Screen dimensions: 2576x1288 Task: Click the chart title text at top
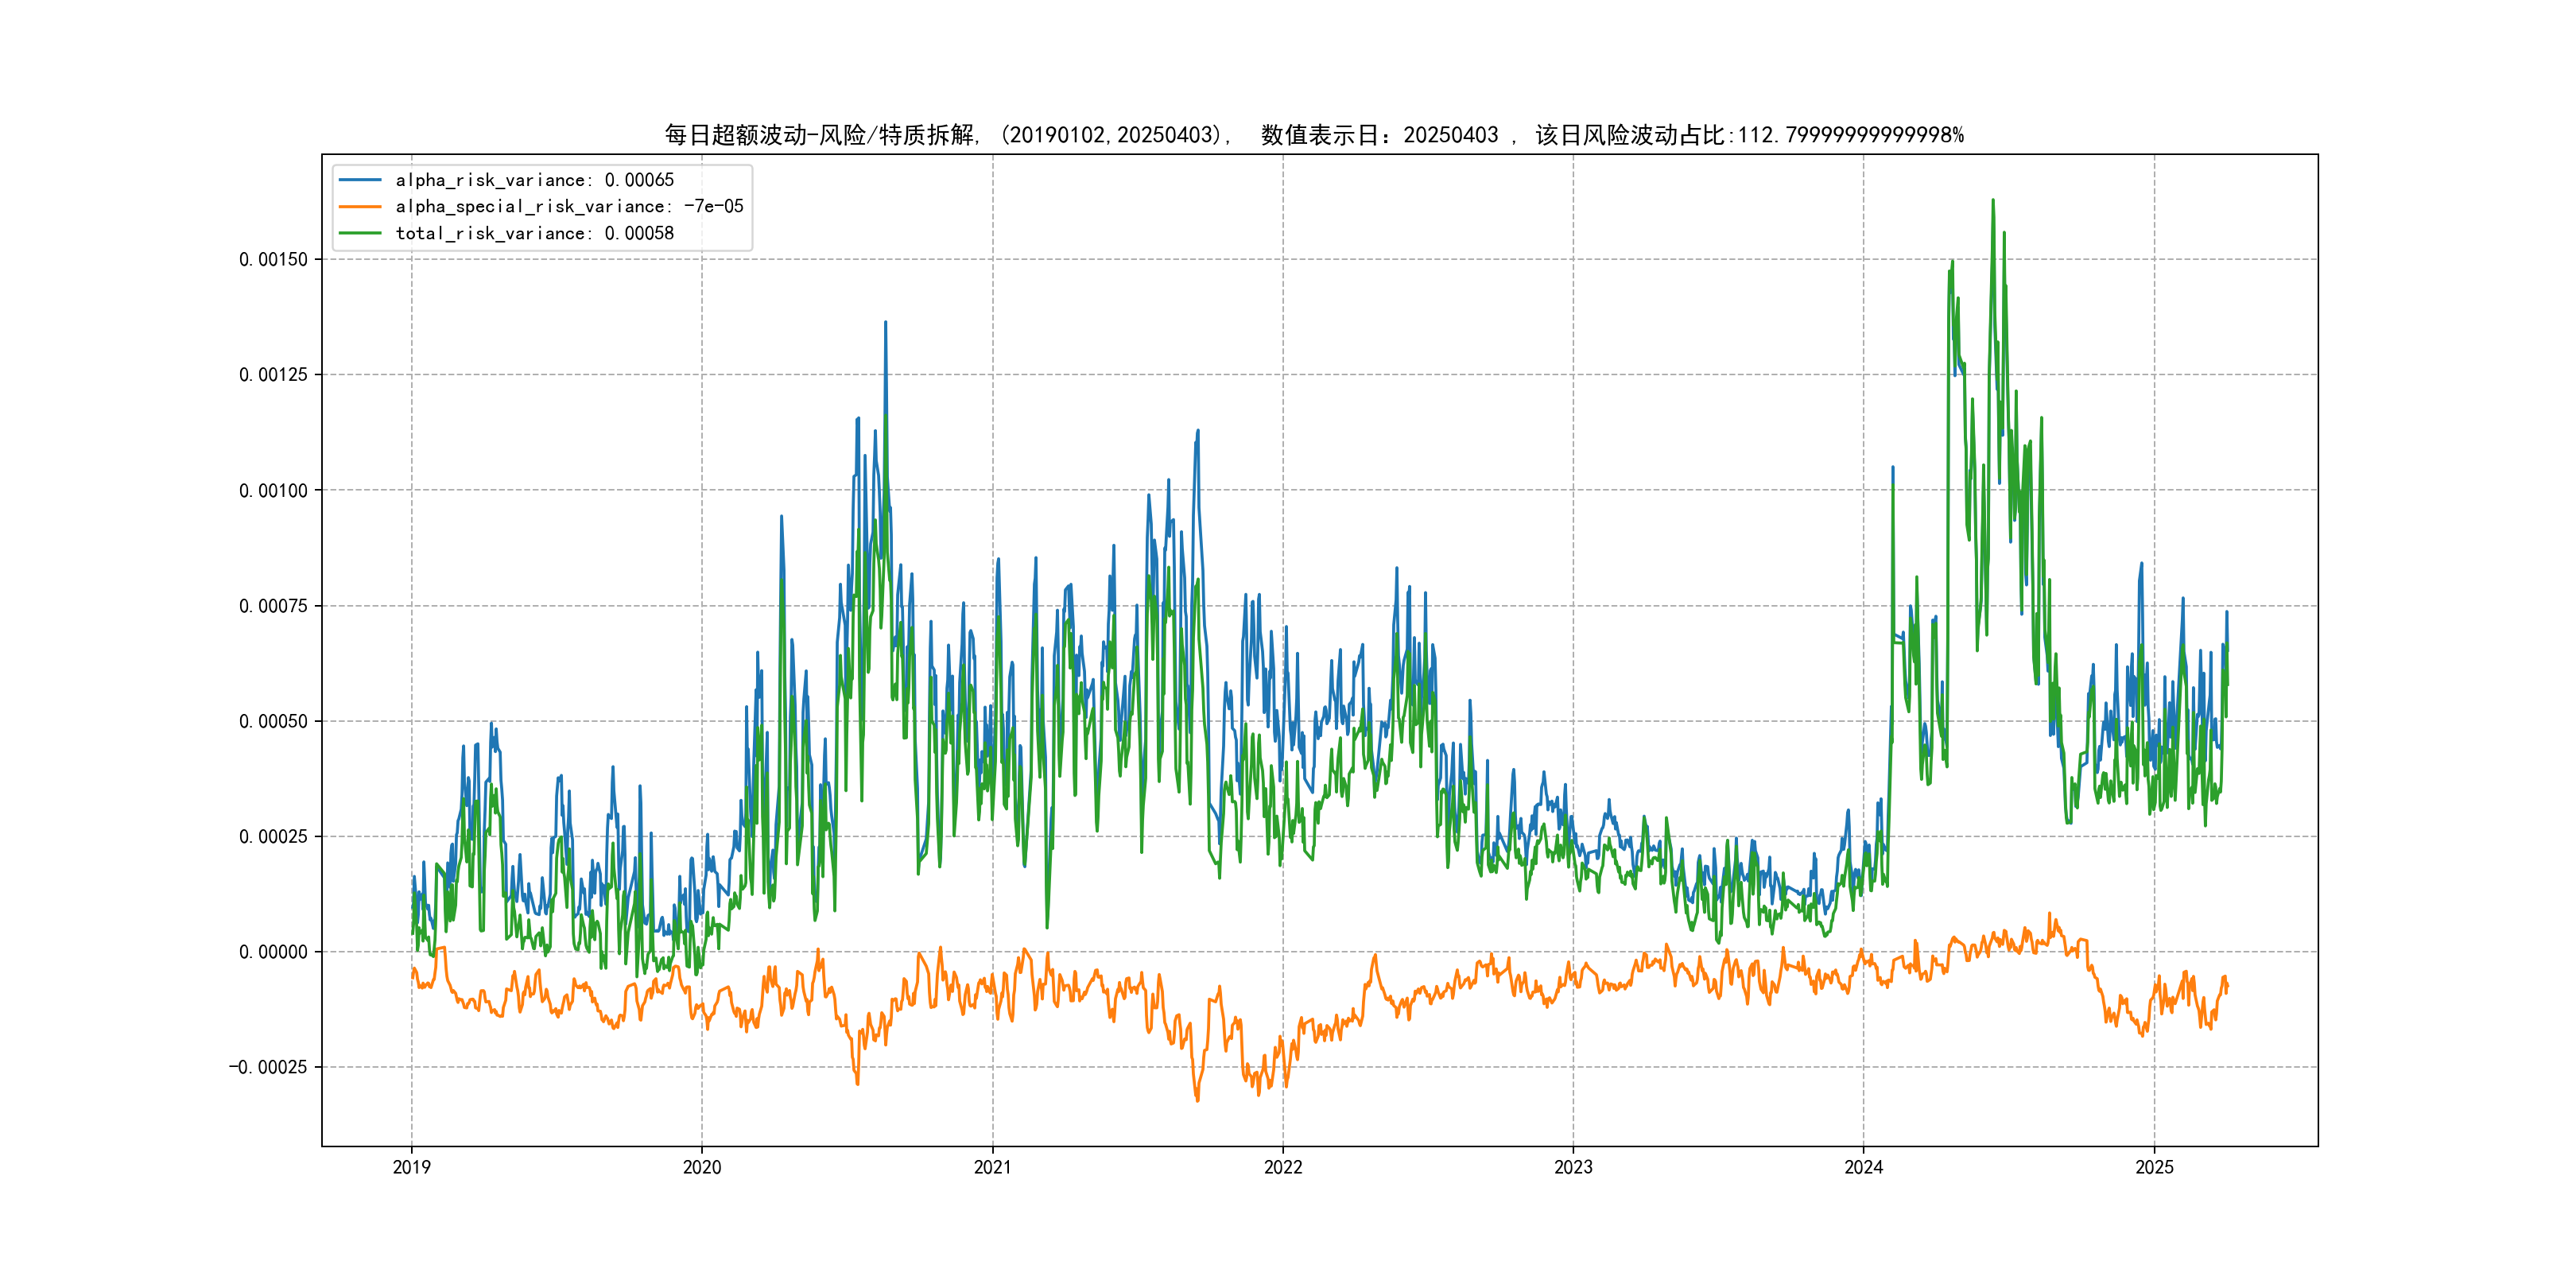(x=1313, y=135)
